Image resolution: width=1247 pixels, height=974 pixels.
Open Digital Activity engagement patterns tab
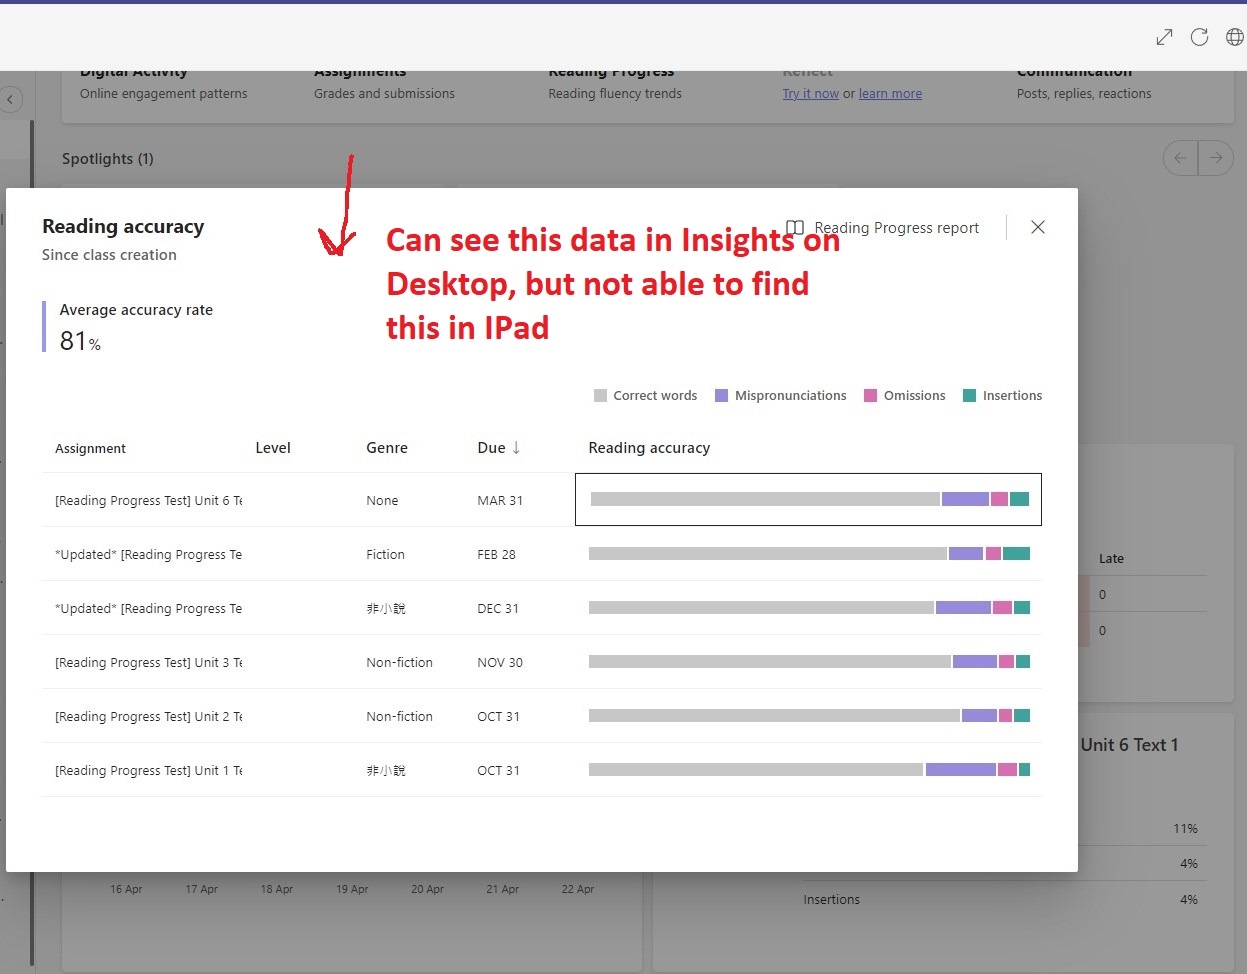click(163, 84)
